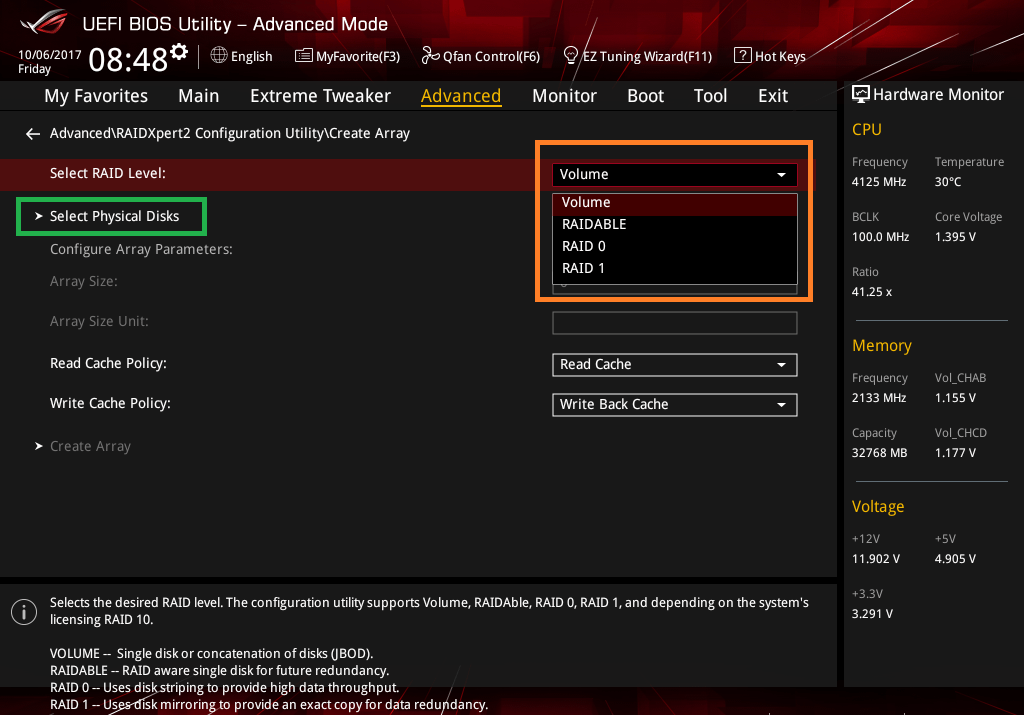Click the 1.395 V core voltage value
The height and width of the screenshot is (715, 1024).
[x=955, y=237]
